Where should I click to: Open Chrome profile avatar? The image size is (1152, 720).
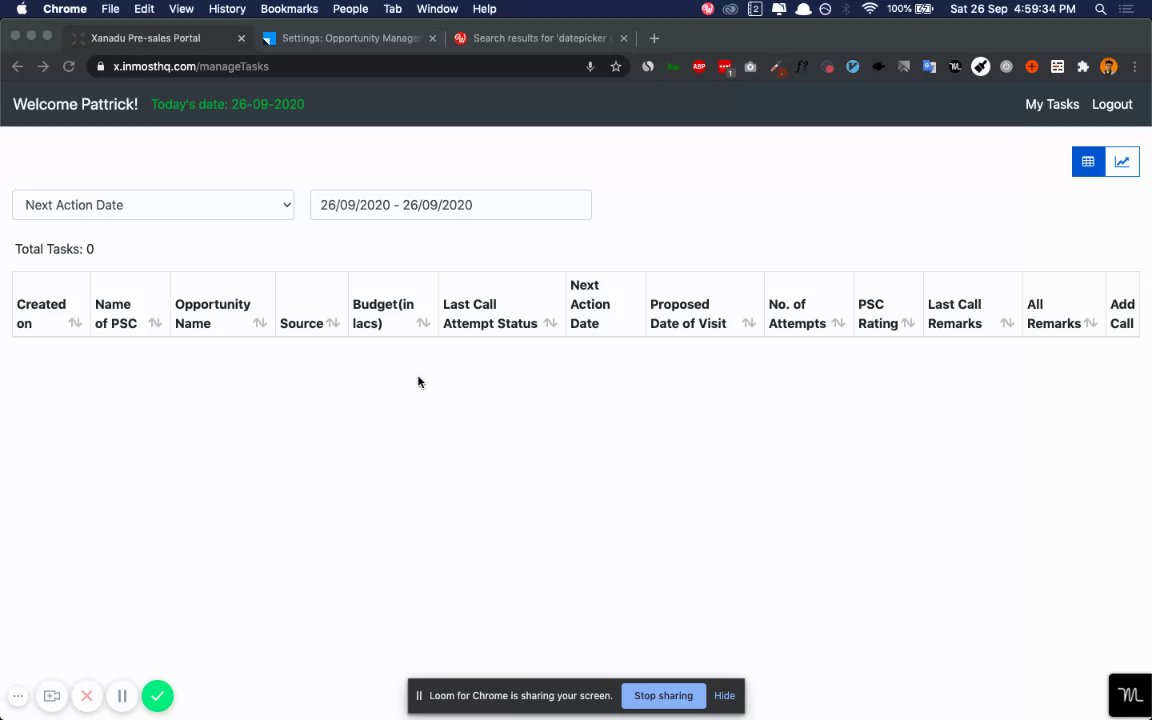pos(1109,66)
